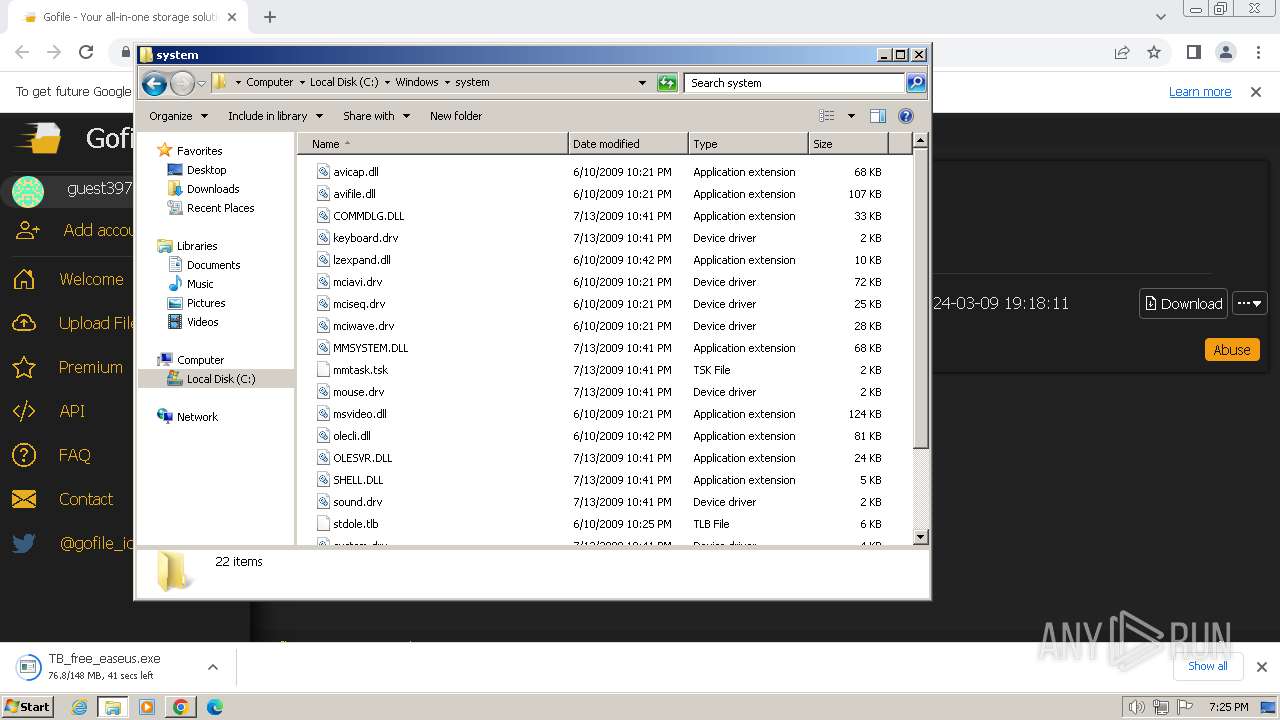Screen dimensions: 1280x720
Task: Open the recent locations dropdown beside Forward
Action: (x=201, y=83)
